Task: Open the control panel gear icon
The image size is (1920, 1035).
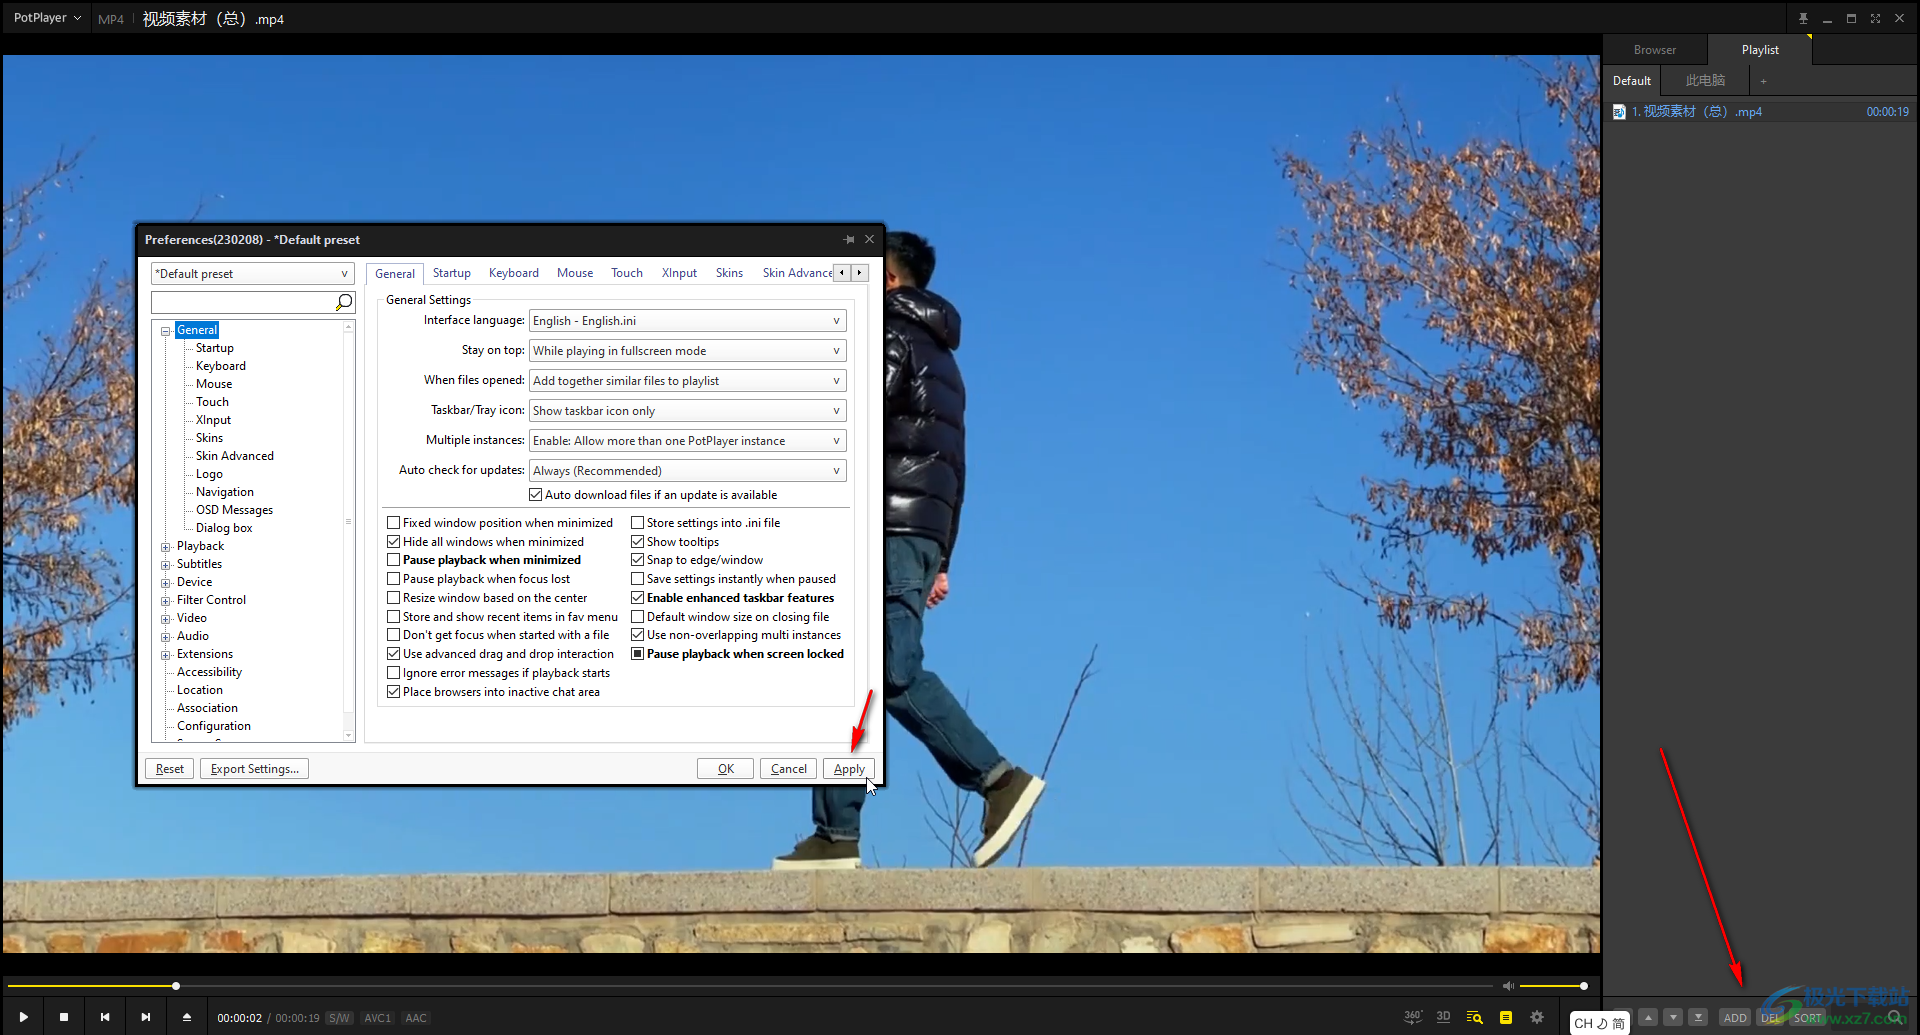Action: point(1537,1017)
